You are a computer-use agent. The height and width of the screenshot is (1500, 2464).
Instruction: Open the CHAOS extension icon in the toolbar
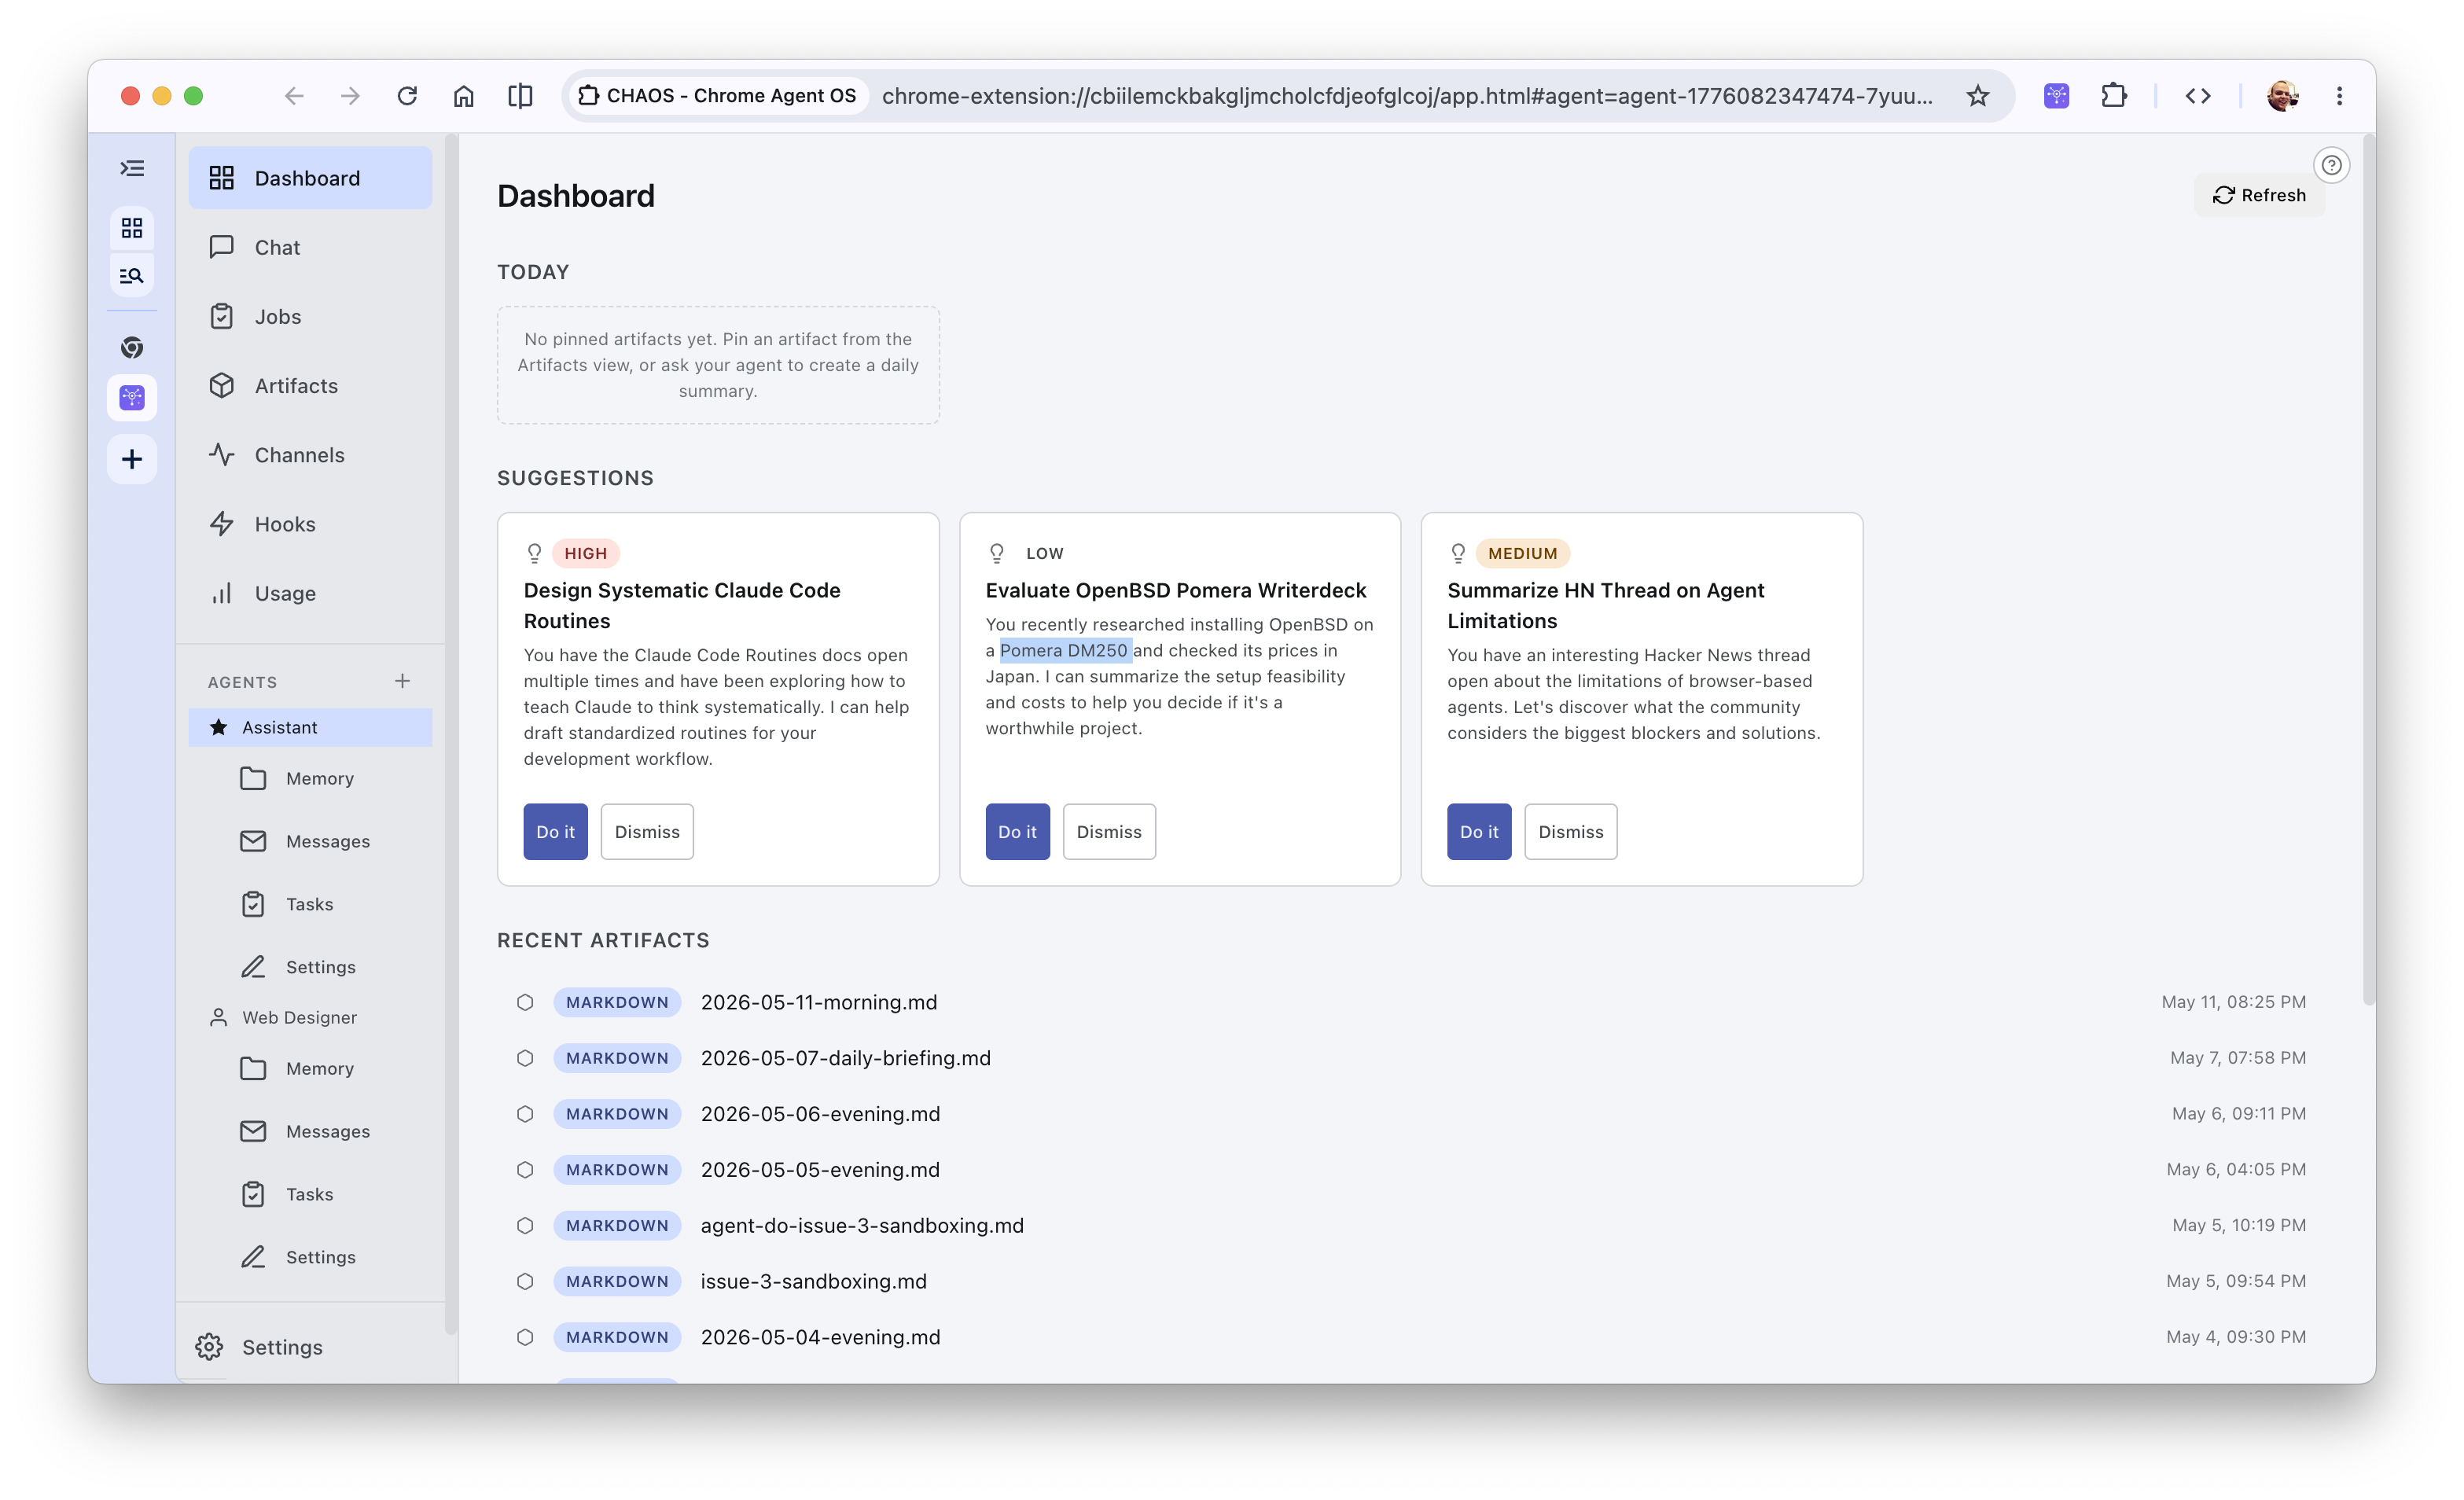(x=2056, y=96)
